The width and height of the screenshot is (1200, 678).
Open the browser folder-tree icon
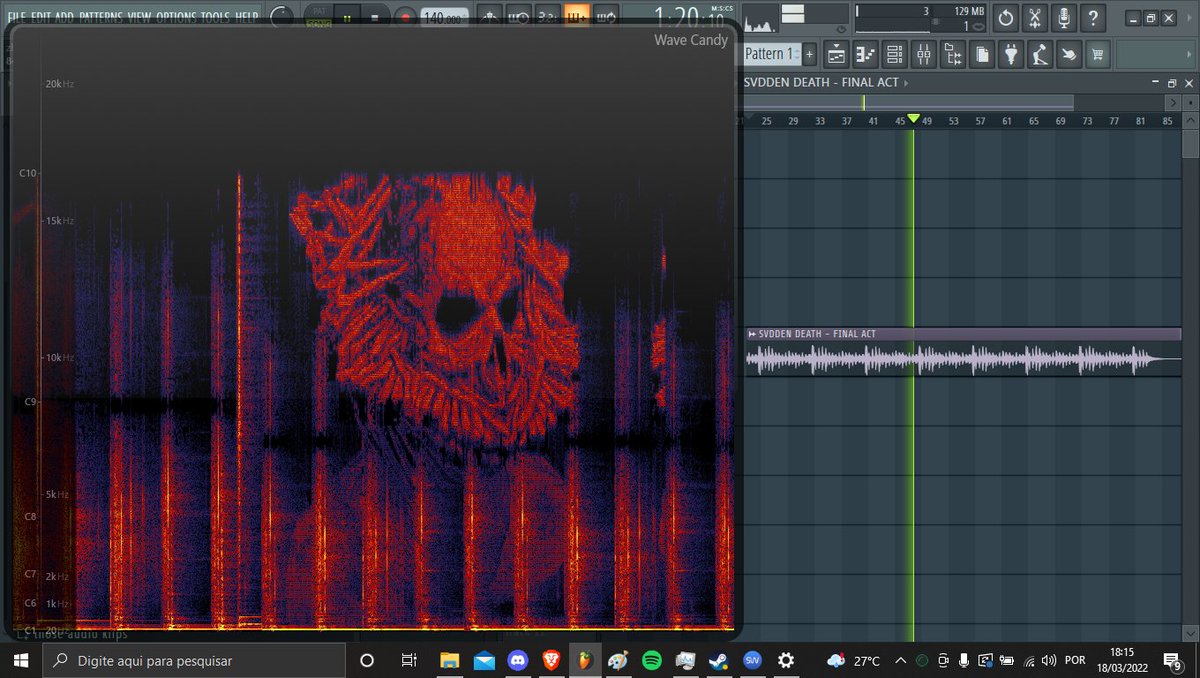tap(953, 55)
